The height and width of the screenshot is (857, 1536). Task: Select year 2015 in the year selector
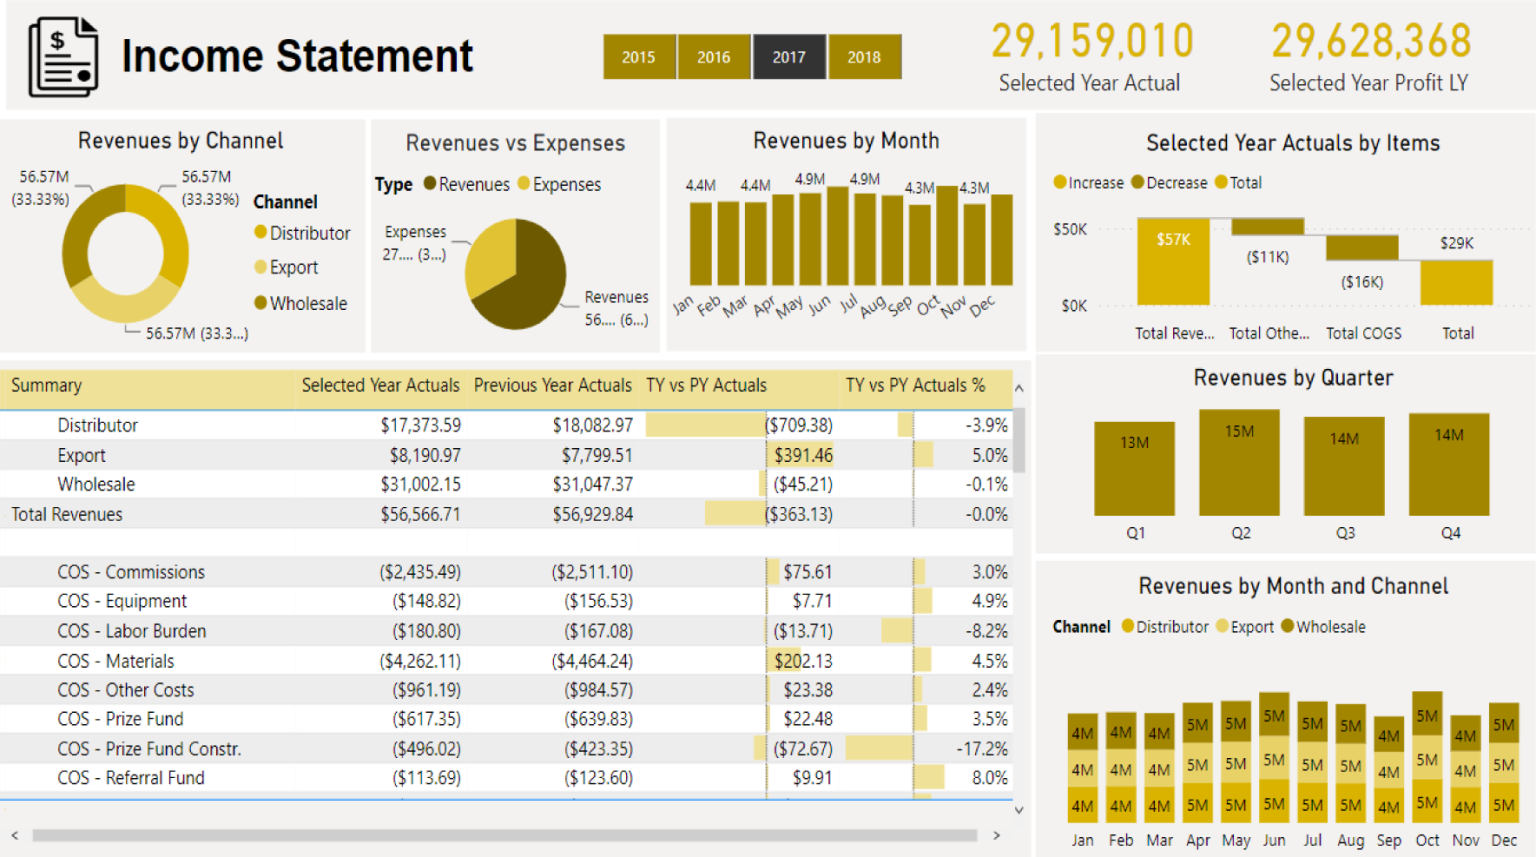pos(639,56)
